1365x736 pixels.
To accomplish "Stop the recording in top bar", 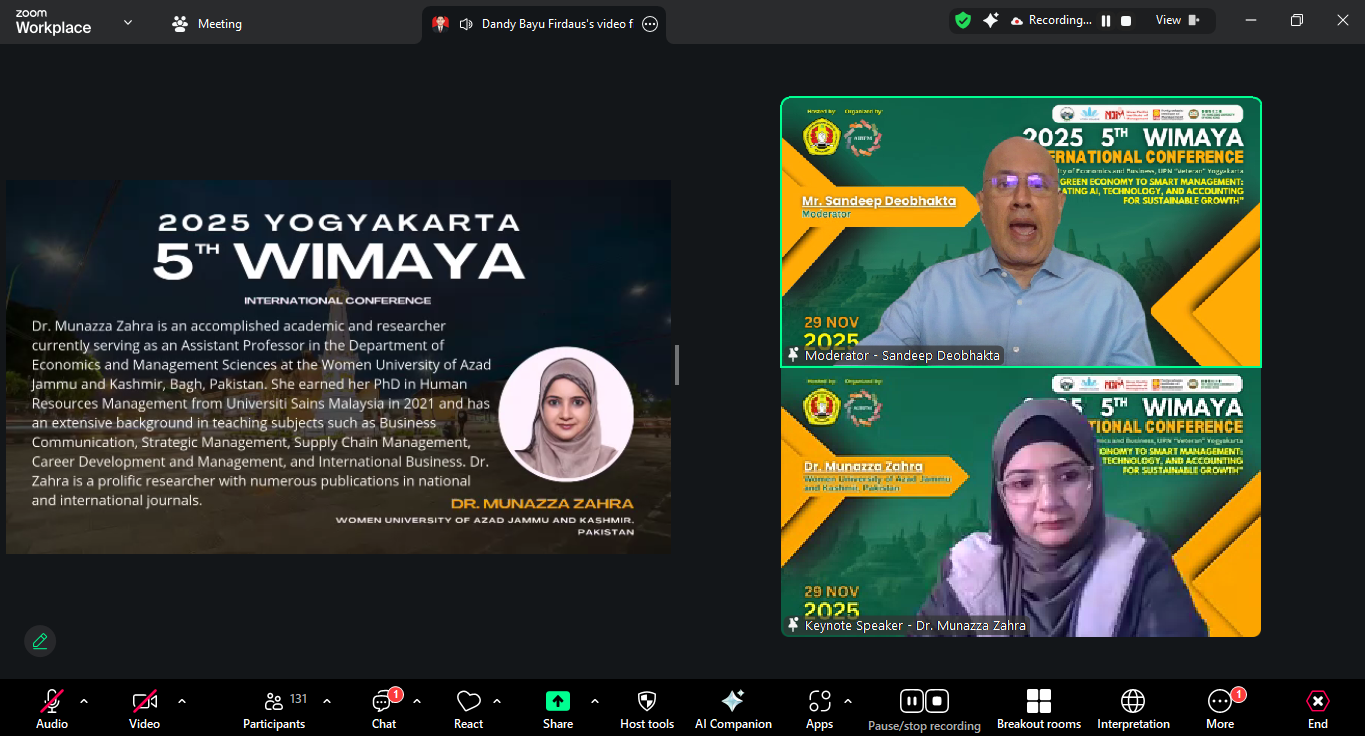I will pyautogui.click(x=1126, y=20).
